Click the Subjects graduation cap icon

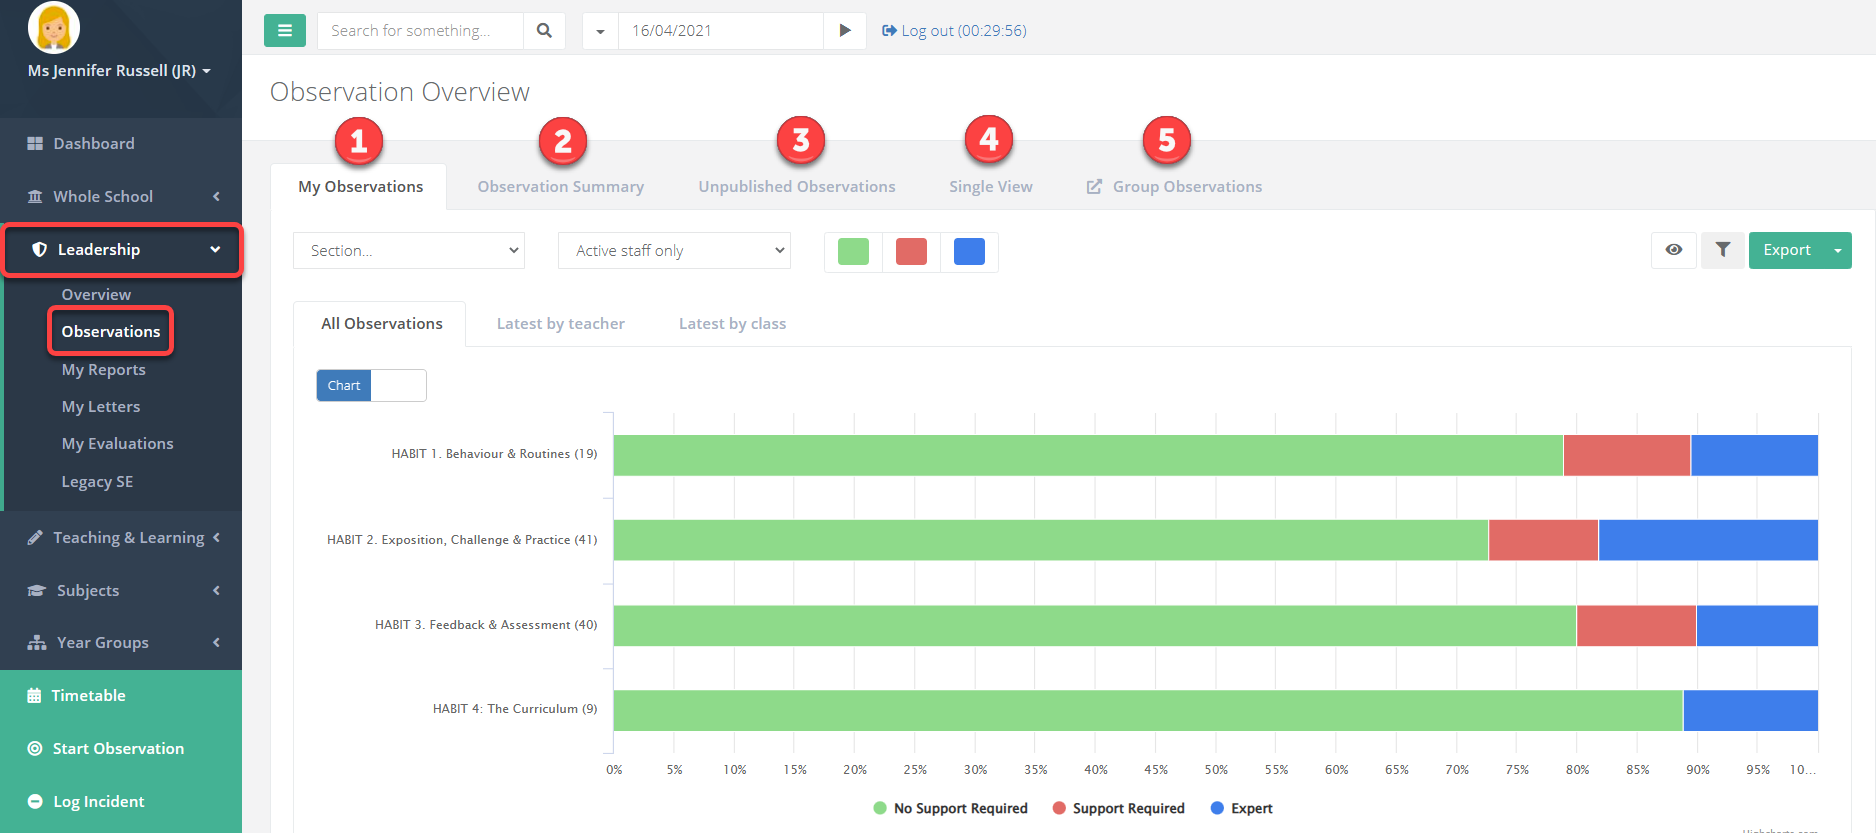[37, 591]
